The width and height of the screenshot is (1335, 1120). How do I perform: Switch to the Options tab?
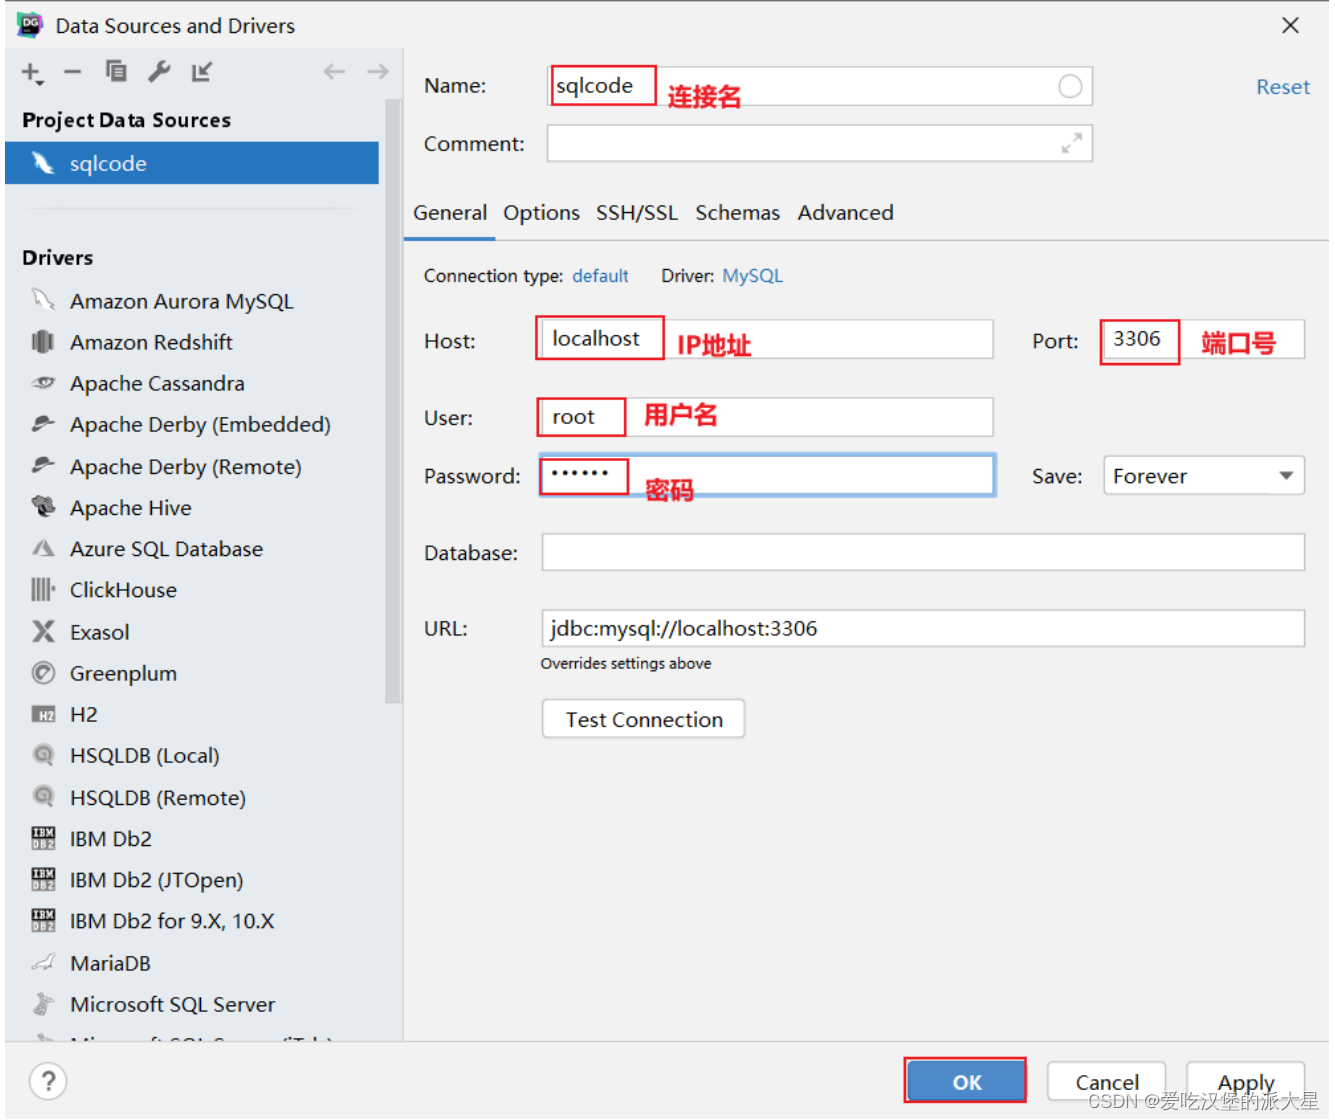tap(541, 213)
